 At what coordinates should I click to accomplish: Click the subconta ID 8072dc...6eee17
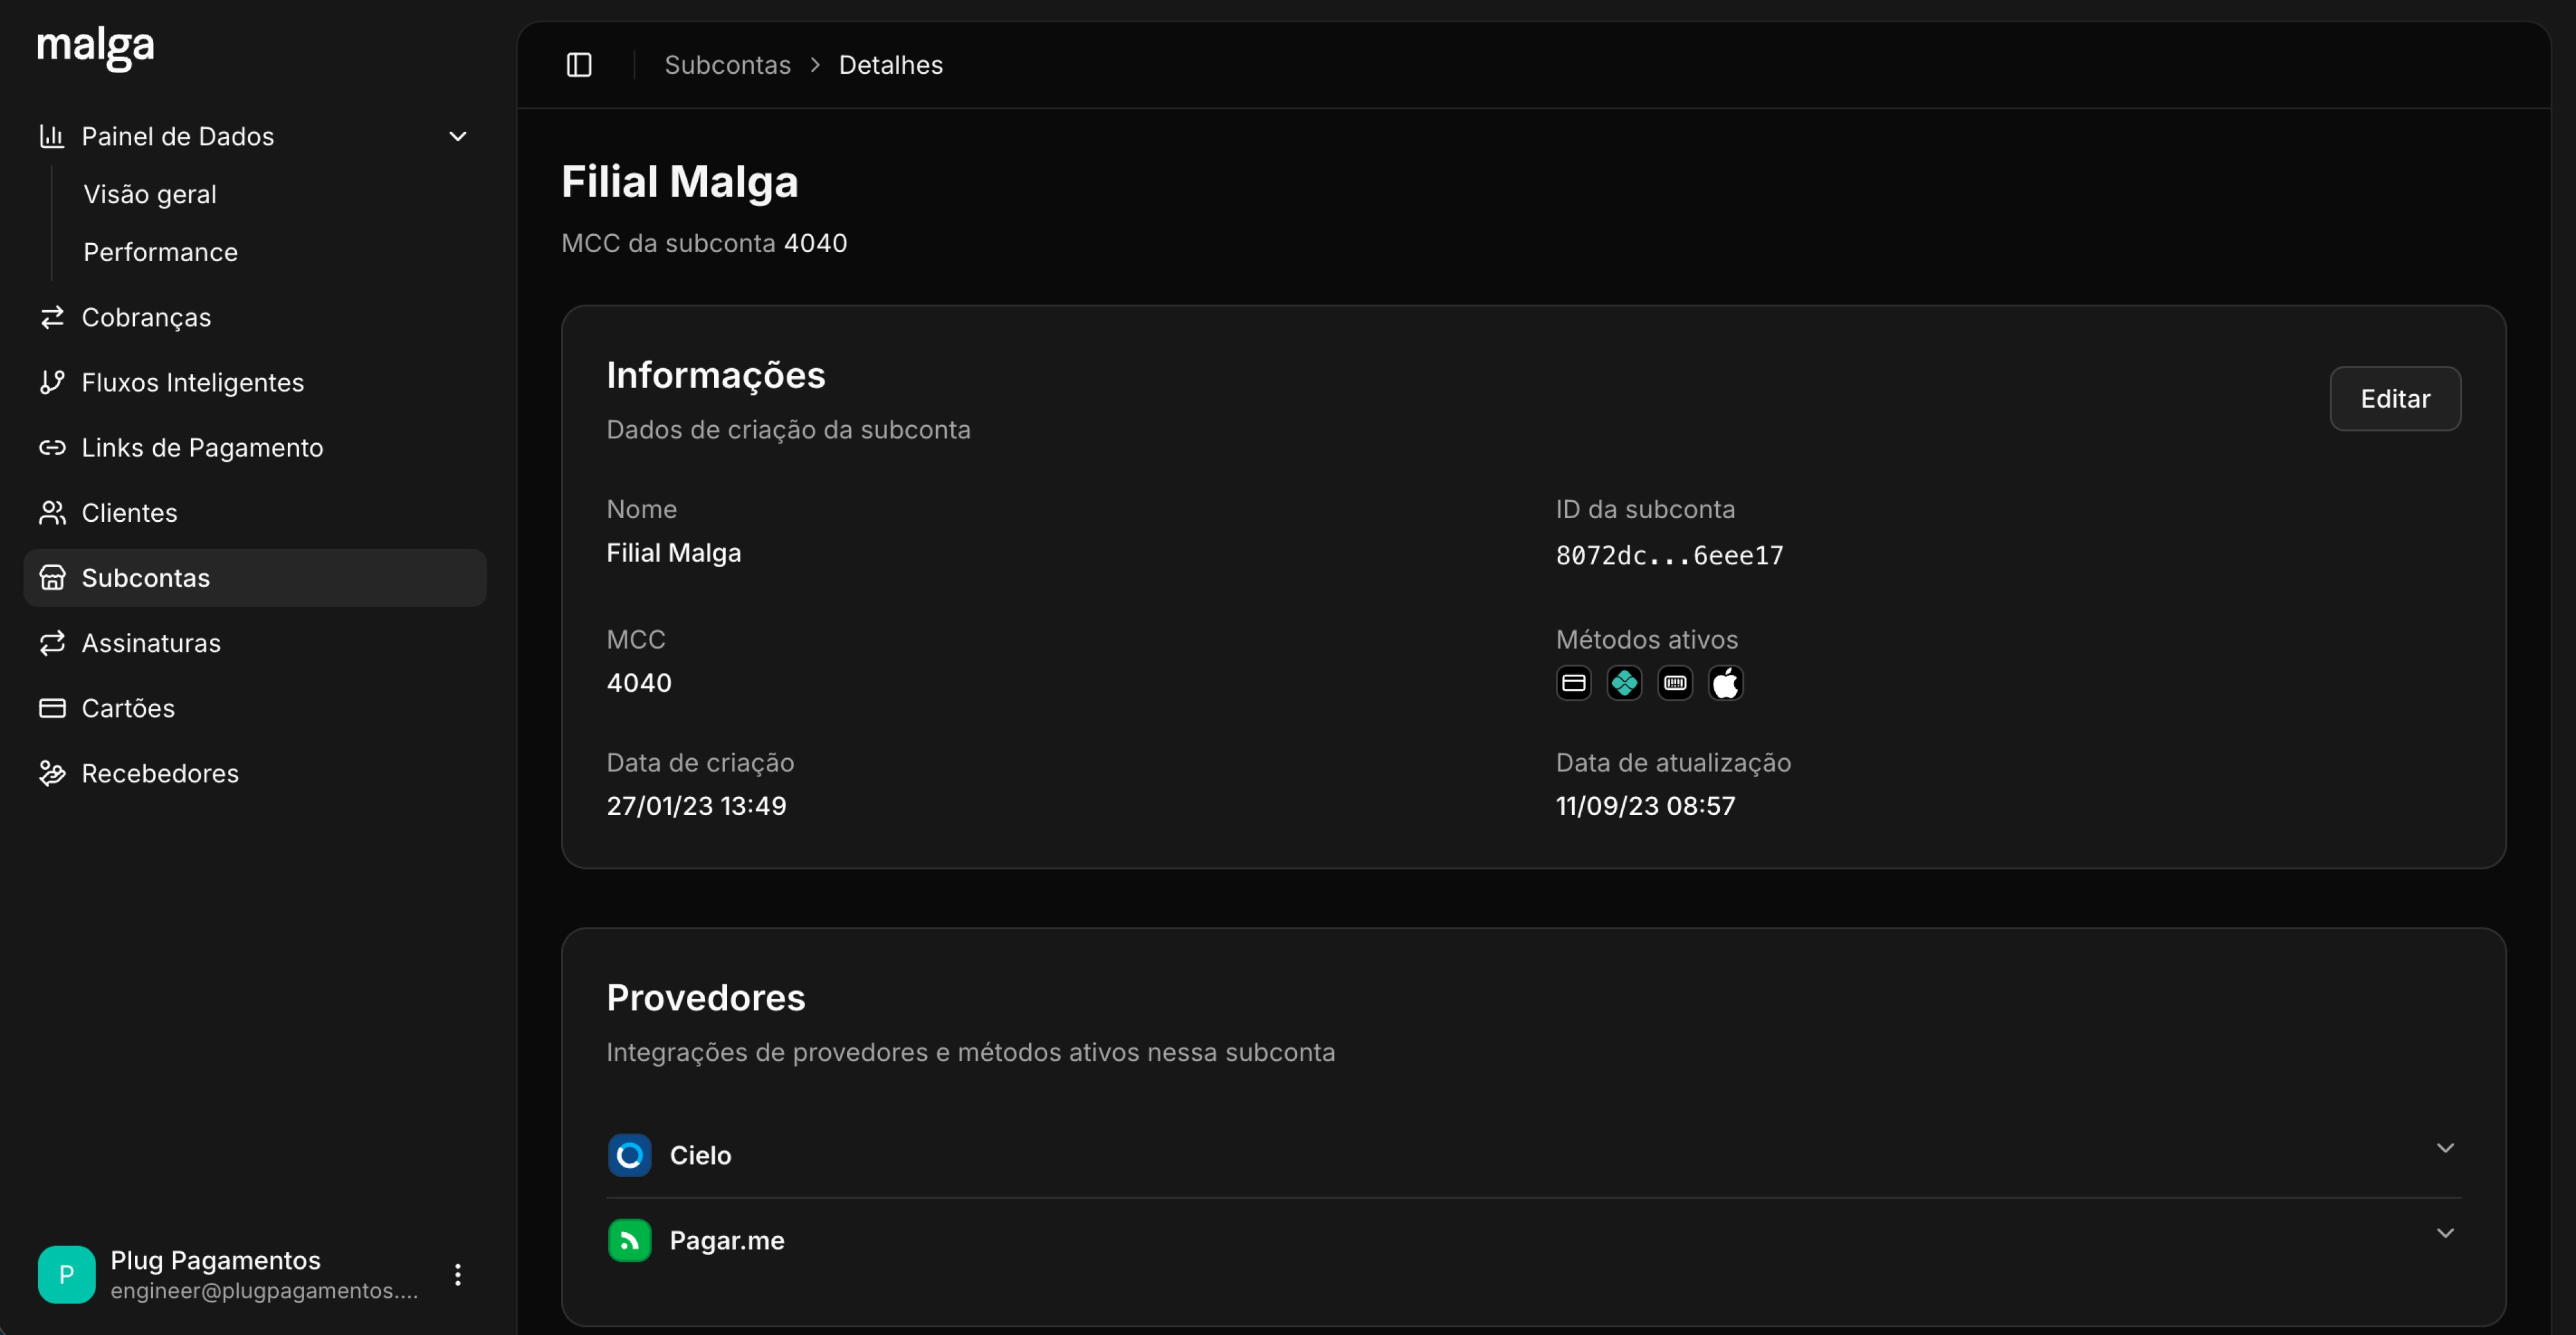[x=1669, y=555]
